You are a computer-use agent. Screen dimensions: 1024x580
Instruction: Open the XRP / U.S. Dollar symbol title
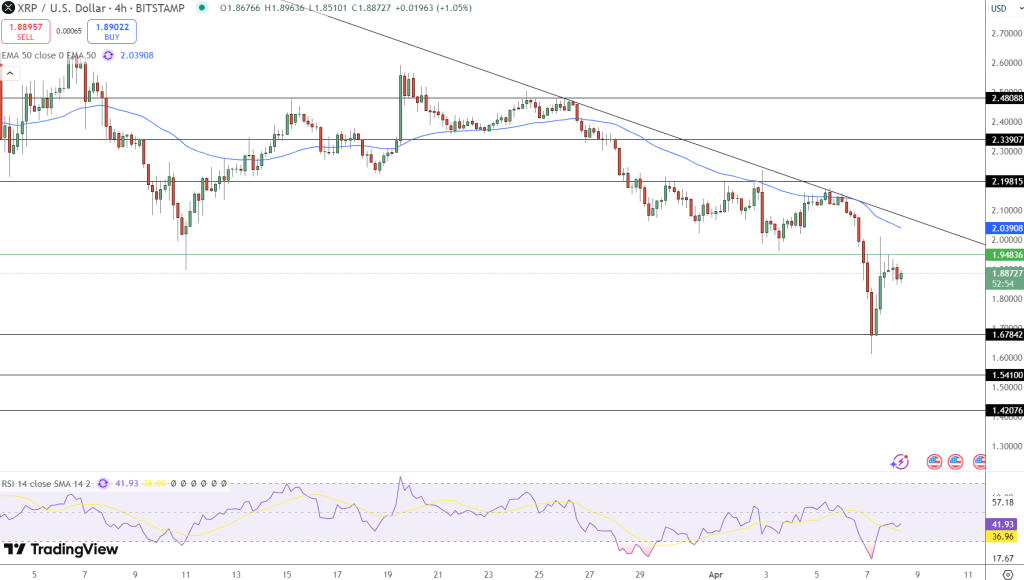pyautogui.click(x=101, y=8)
